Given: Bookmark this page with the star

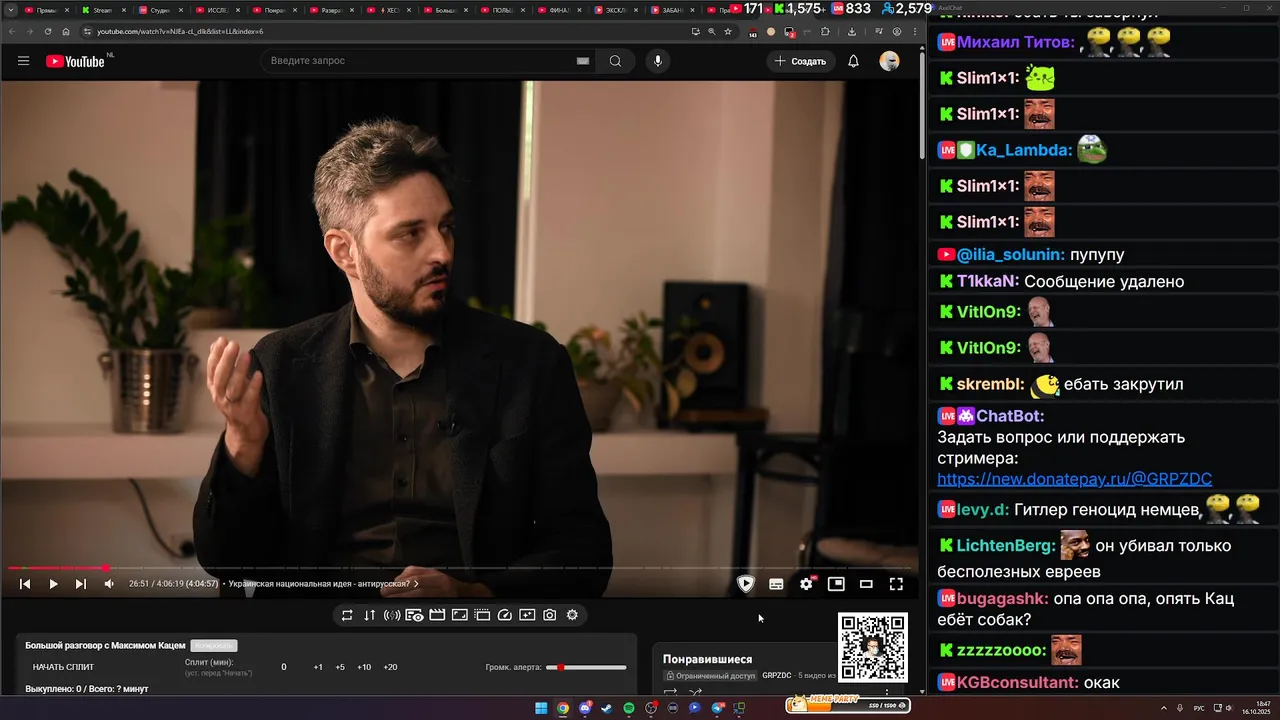Looking at the screenshot, I should [x=727, y=31].
